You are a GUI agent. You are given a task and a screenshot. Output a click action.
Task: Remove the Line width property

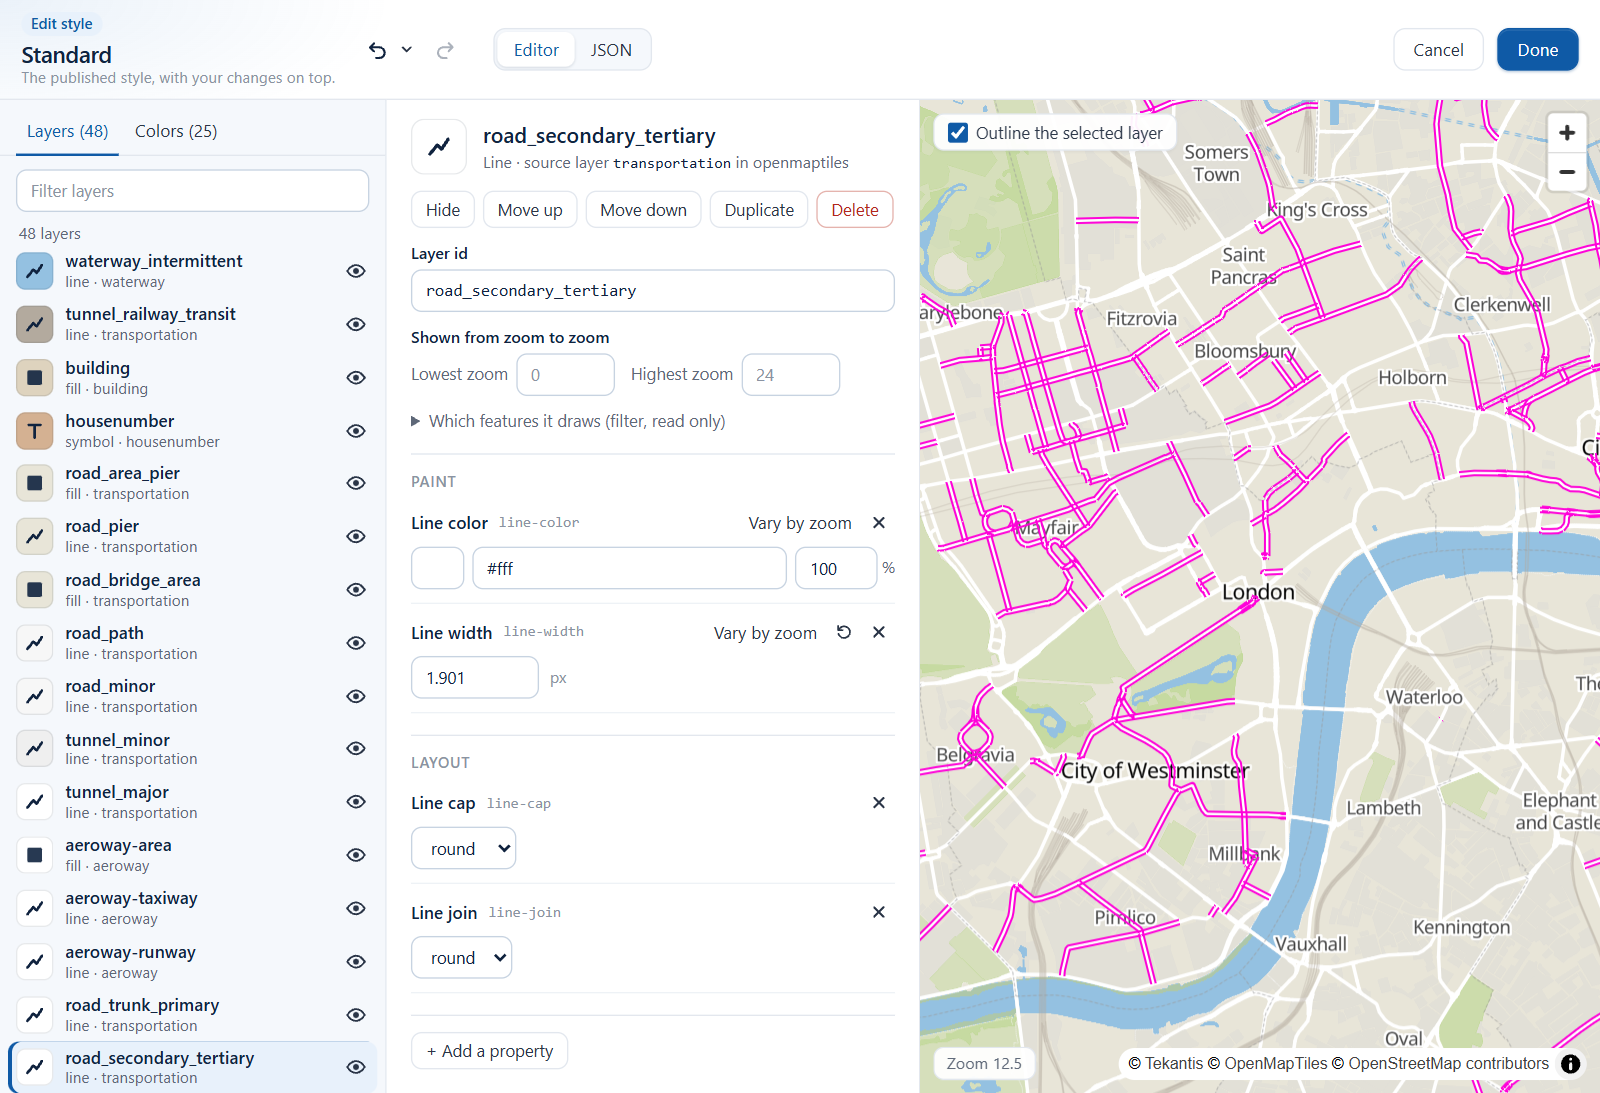pos(879,632)
